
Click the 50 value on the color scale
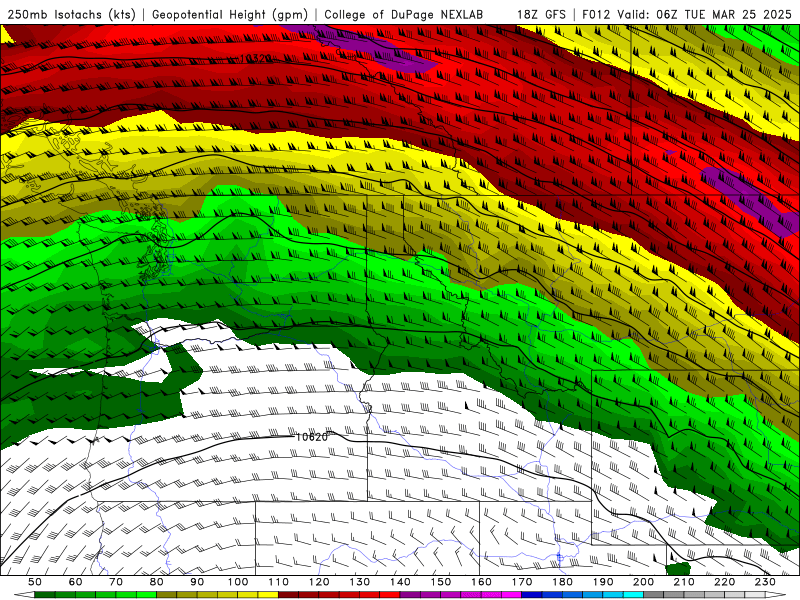[x=34, y=582]
